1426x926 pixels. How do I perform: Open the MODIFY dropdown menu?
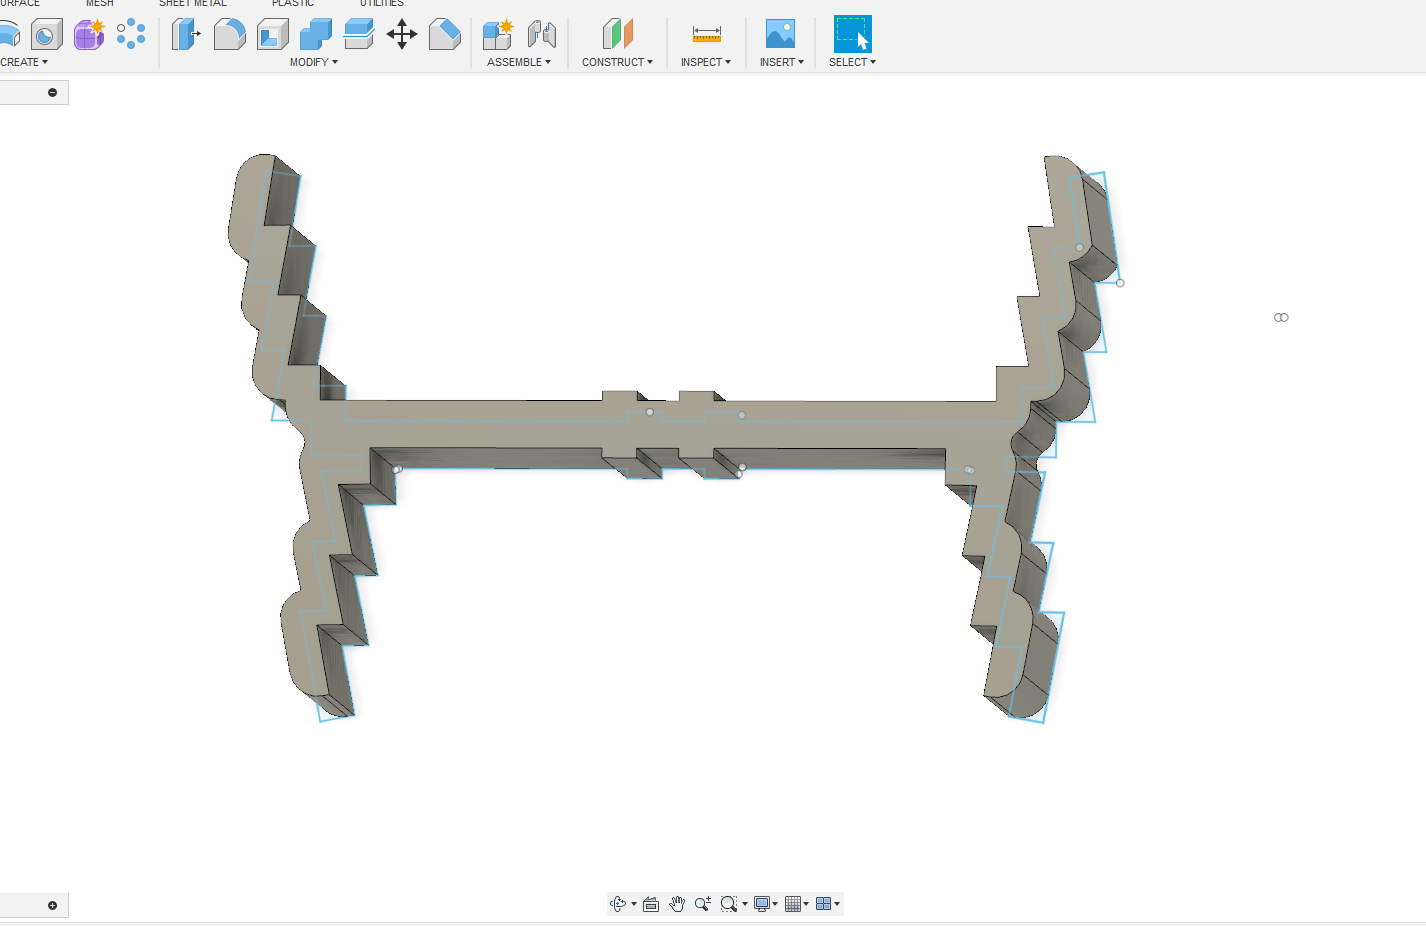tap(313, 62)
